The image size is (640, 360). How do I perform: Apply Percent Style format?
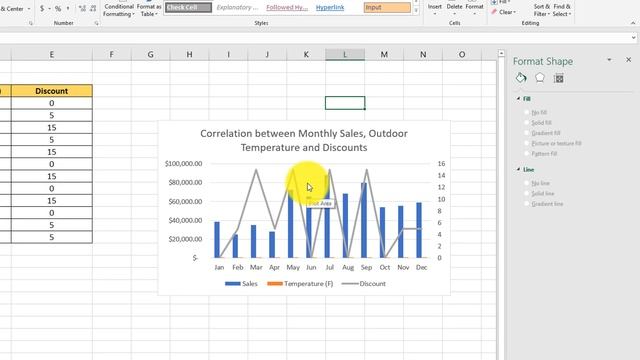58,8
